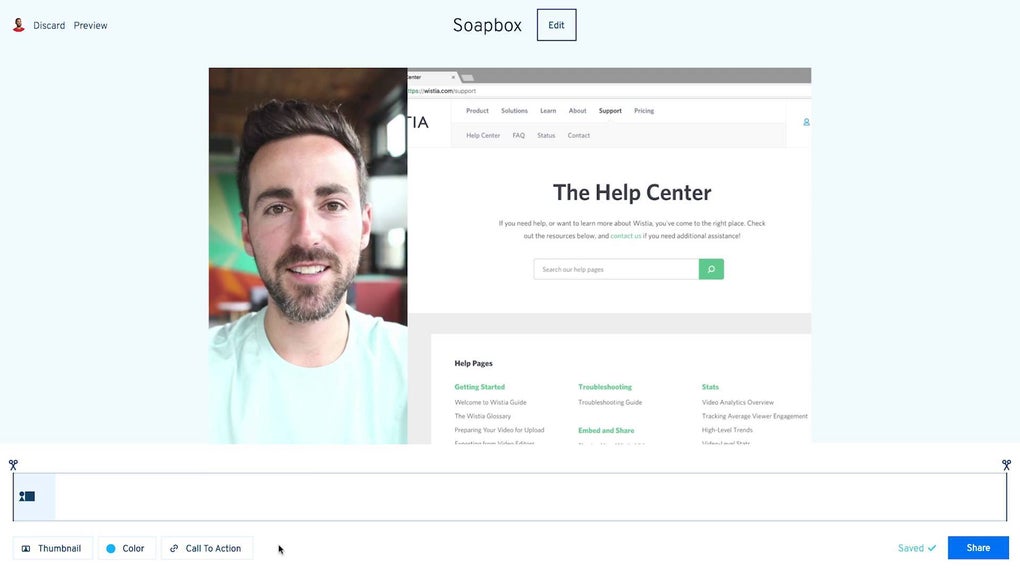This screenshot has width=1020, height=574.
Task: Open The Wistia Glossary link
Action: point(483,416)
